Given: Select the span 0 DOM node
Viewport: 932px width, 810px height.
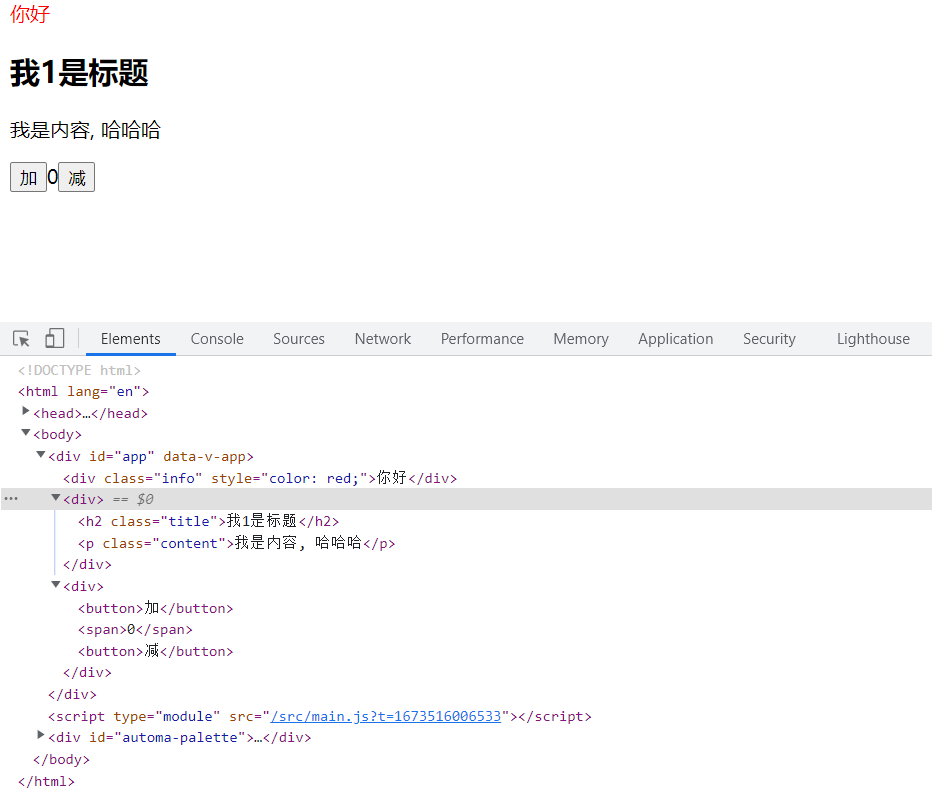Looking at the screenshot, I should [x=135, y=629].
